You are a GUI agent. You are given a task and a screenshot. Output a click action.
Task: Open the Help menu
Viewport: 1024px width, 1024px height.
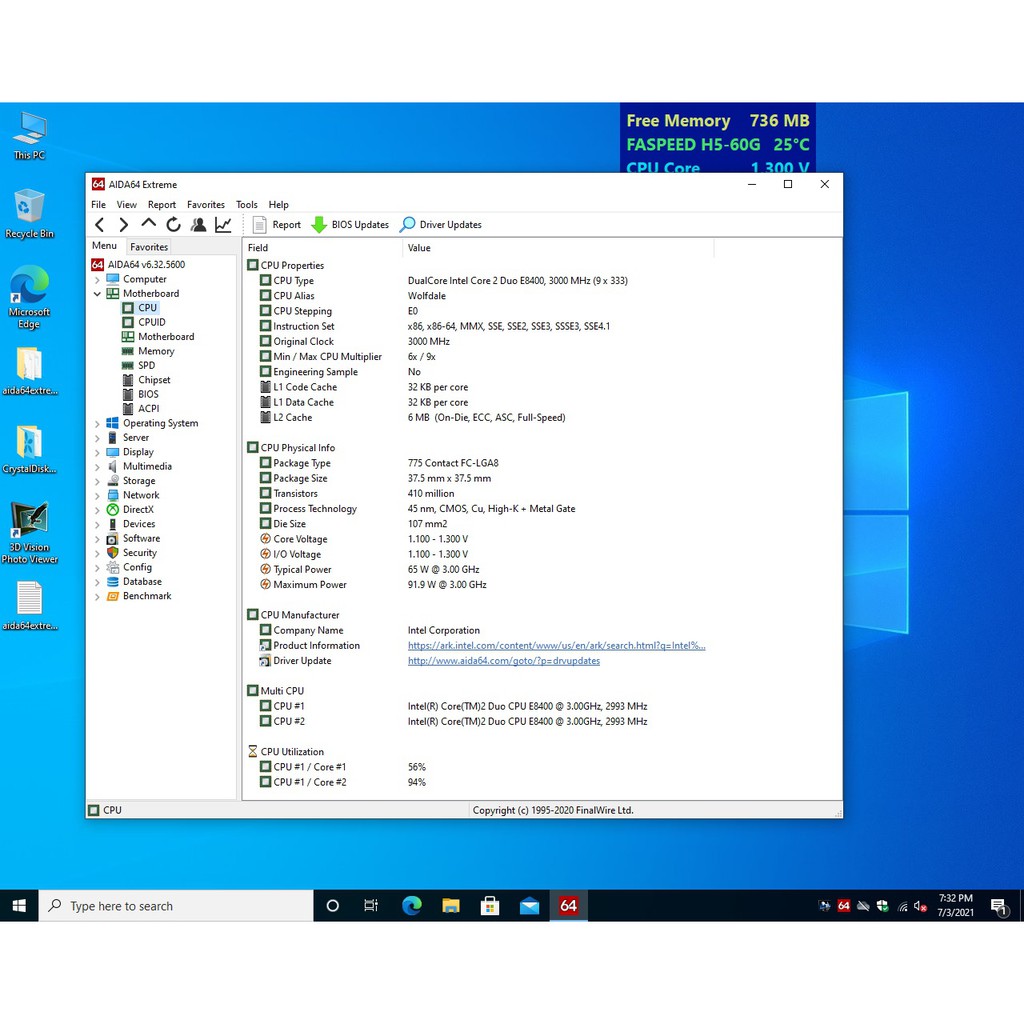278,204
